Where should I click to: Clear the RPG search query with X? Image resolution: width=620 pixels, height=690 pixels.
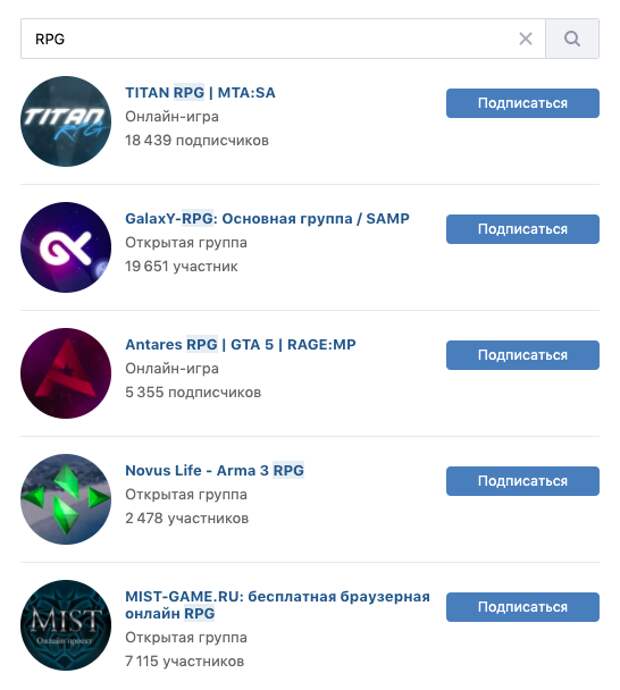pos(525,39)
